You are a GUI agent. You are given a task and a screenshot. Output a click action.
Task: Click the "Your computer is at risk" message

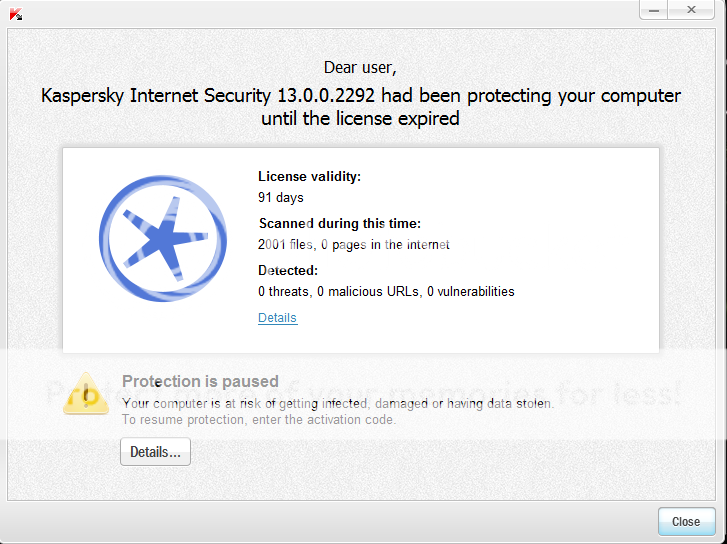point(338,403)
